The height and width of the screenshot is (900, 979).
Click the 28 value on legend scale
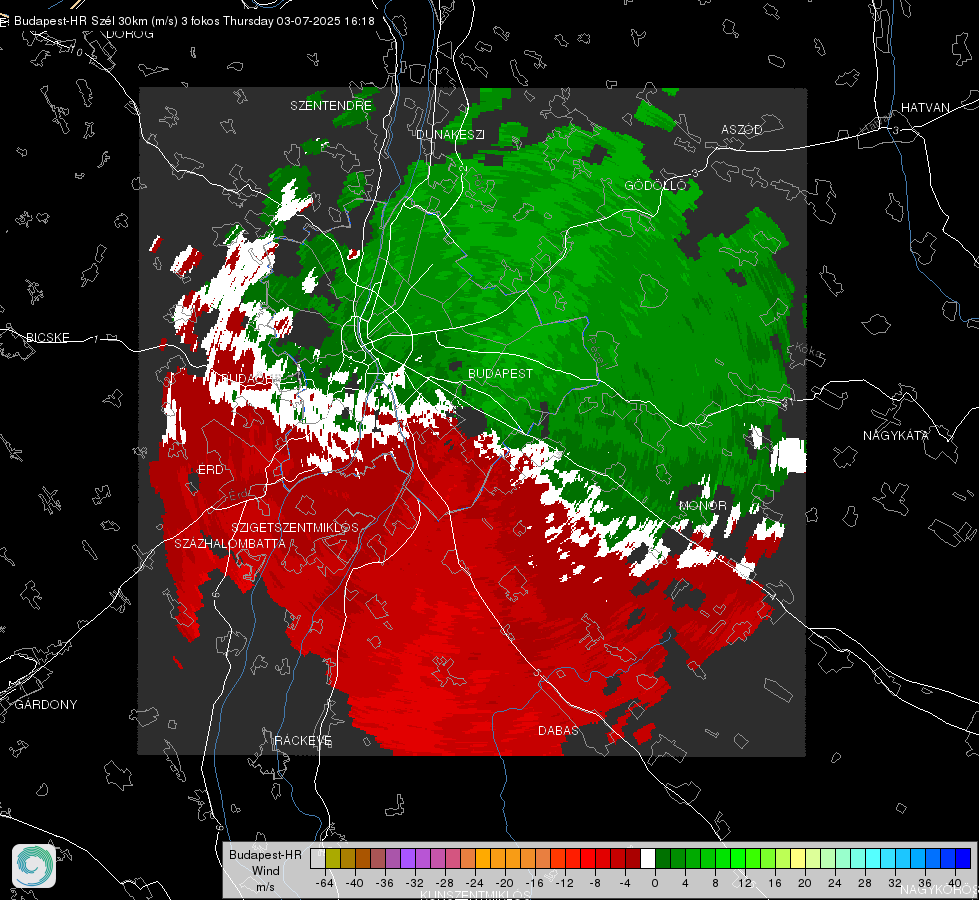pyautogui.click(x=865, y=883)
